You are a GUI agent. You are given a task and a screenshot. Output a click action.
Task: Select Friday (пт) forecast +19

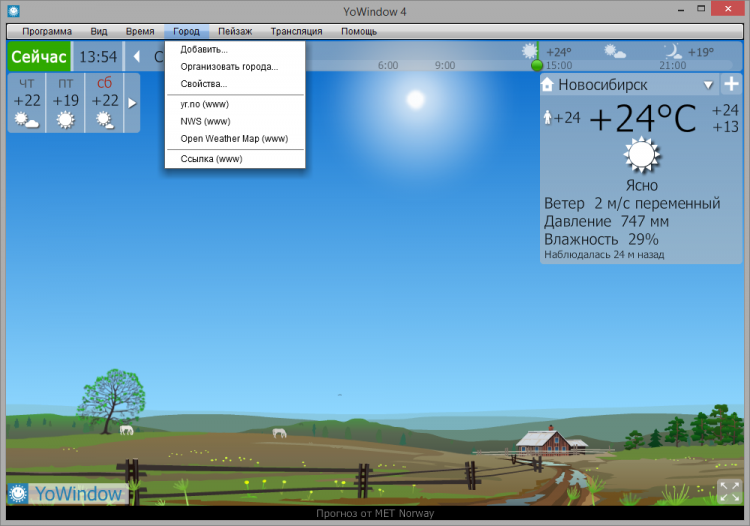[x=66, y=103]
